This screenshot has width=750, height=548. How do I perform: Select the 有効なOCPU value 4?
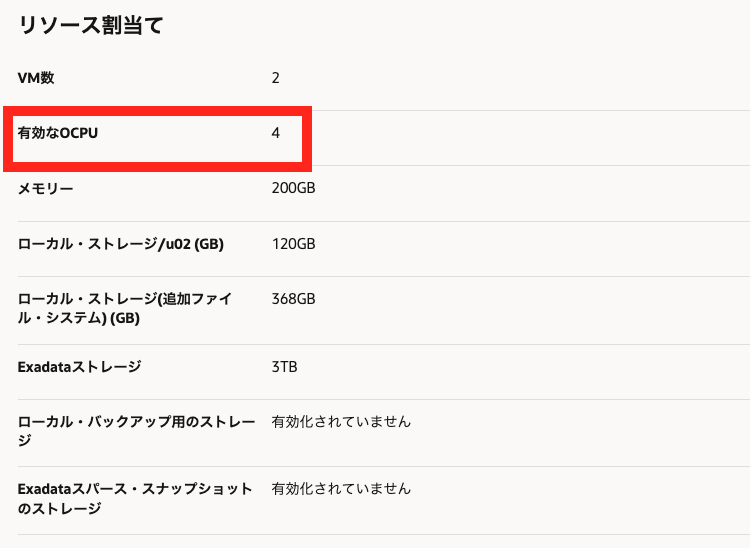tap(276, 132)
